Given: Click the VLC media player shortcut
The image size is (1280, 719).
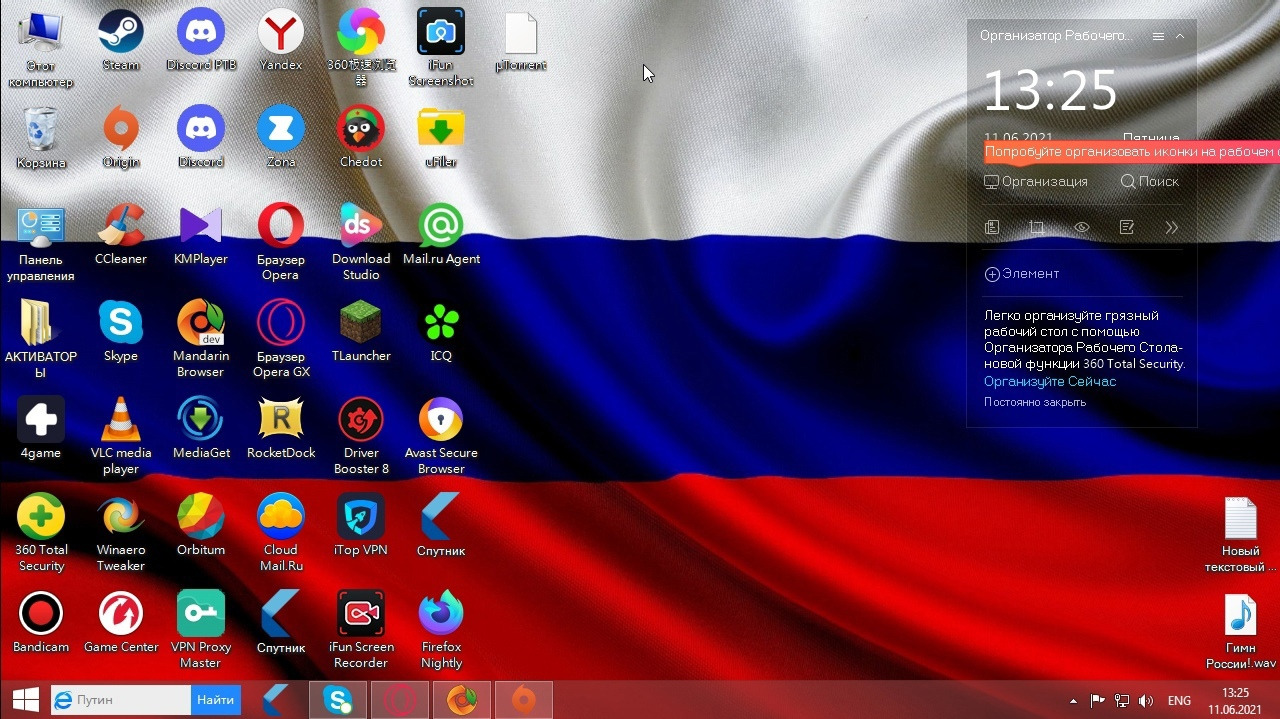Looking at the screenshot, I should (121, 436).
